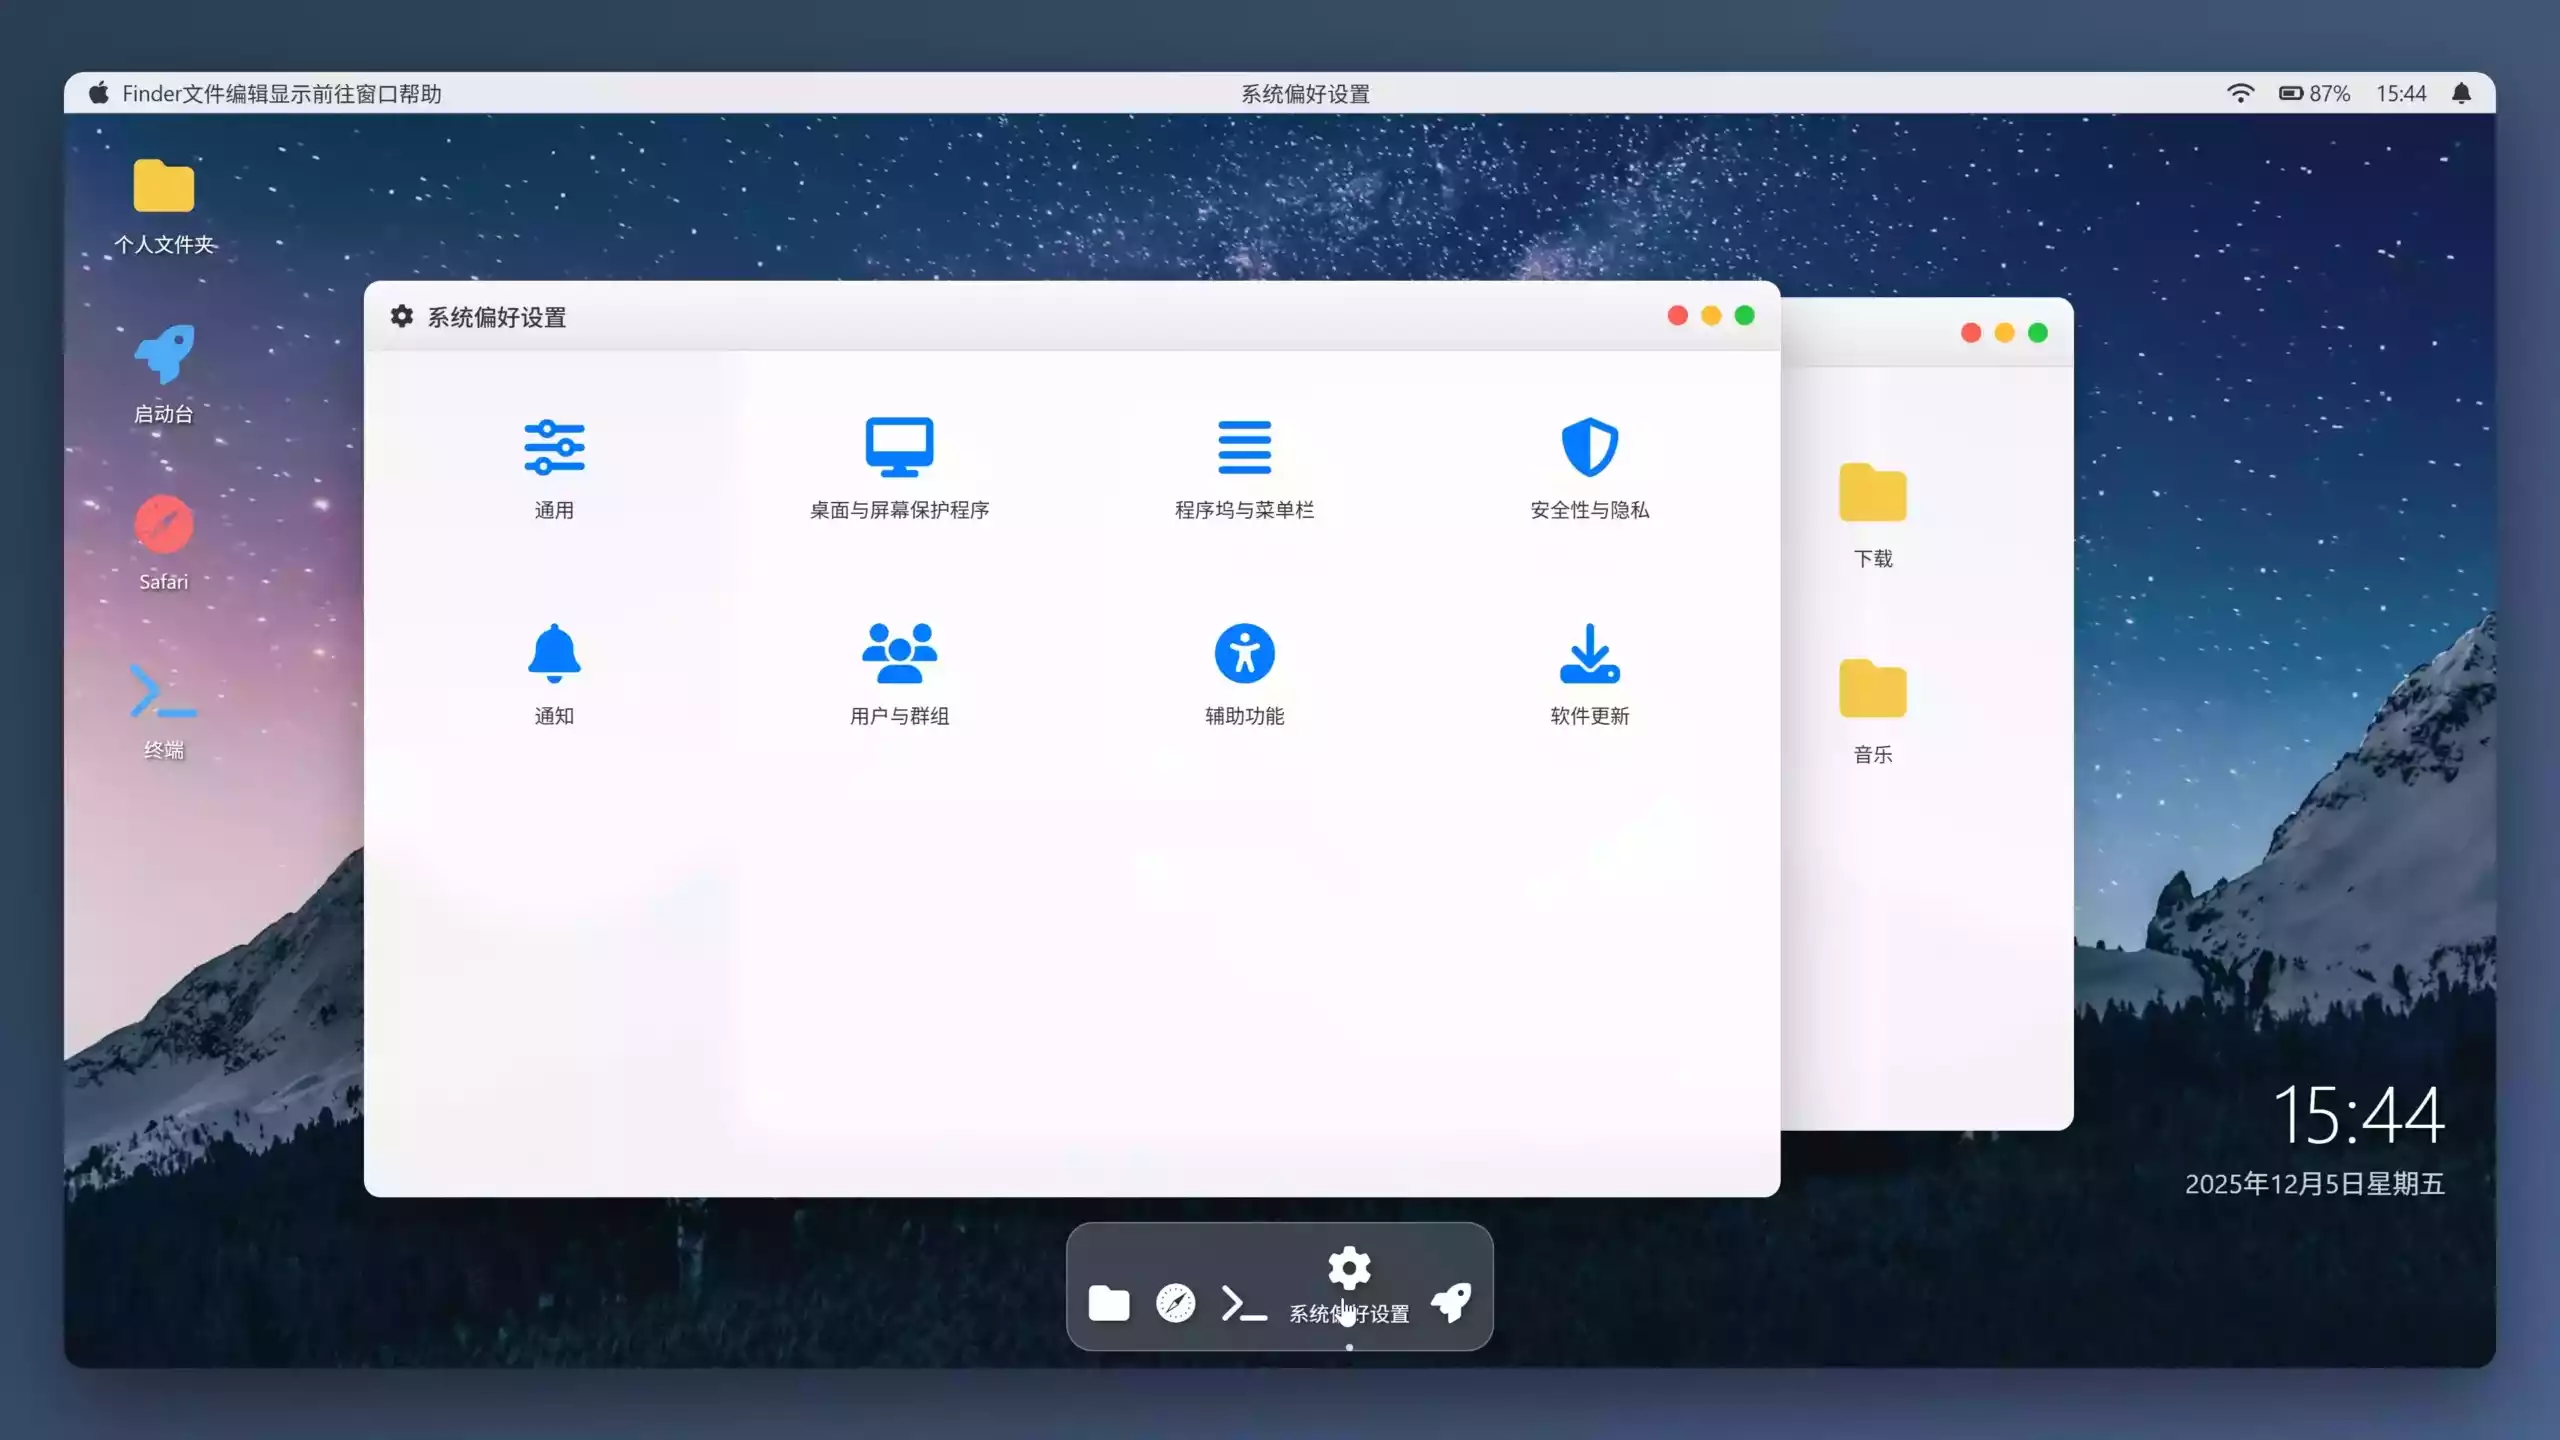2560x1440 pixels.
Task: Open the 启动台 rocket desktop icon
Action: 163,355
